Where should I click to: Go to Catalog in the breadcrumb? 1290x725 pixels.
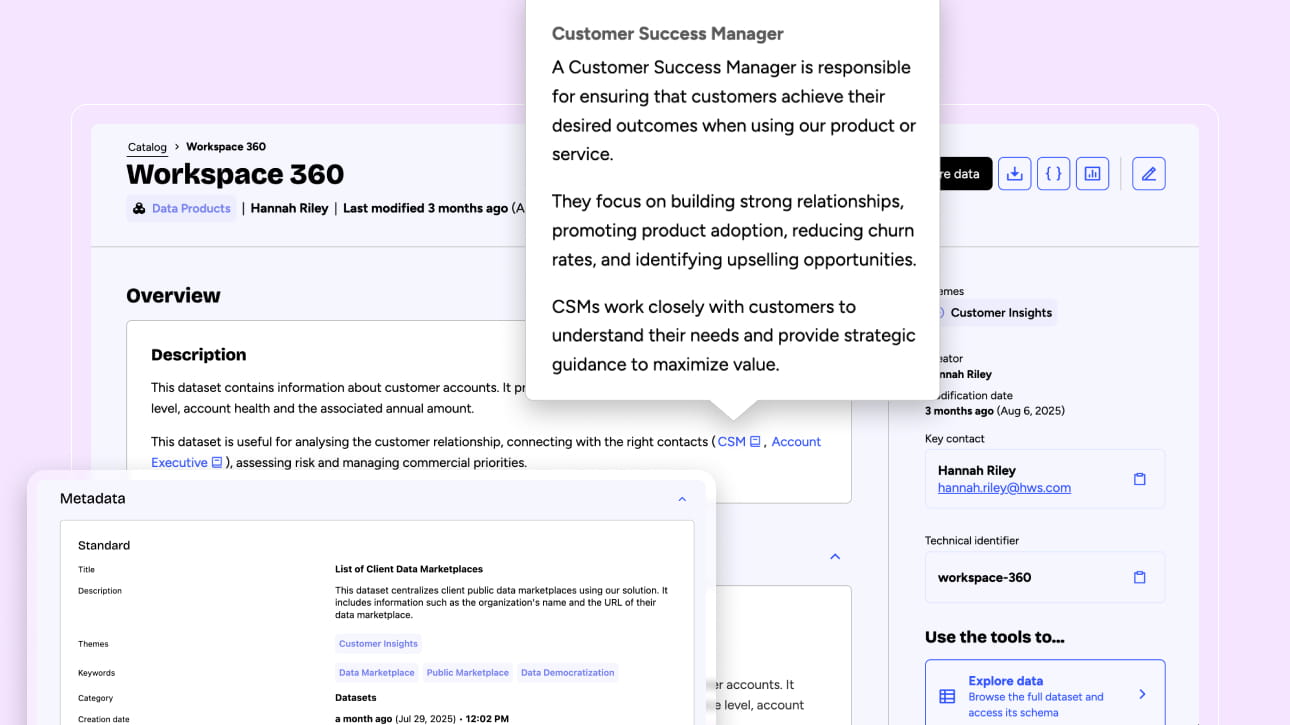coord(147,147)
